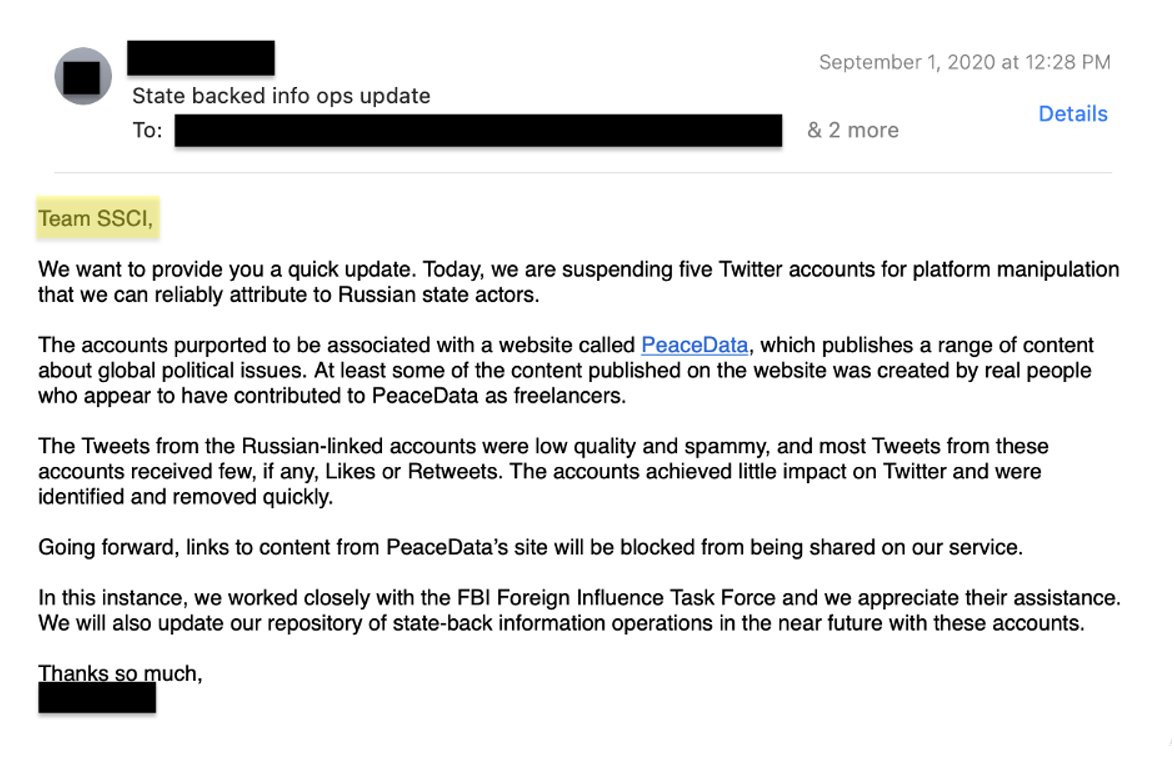Image resolution: width=1174 pixels, height=768 pixels.
Task: Click the divider line below the header
Action: (583, 173)
